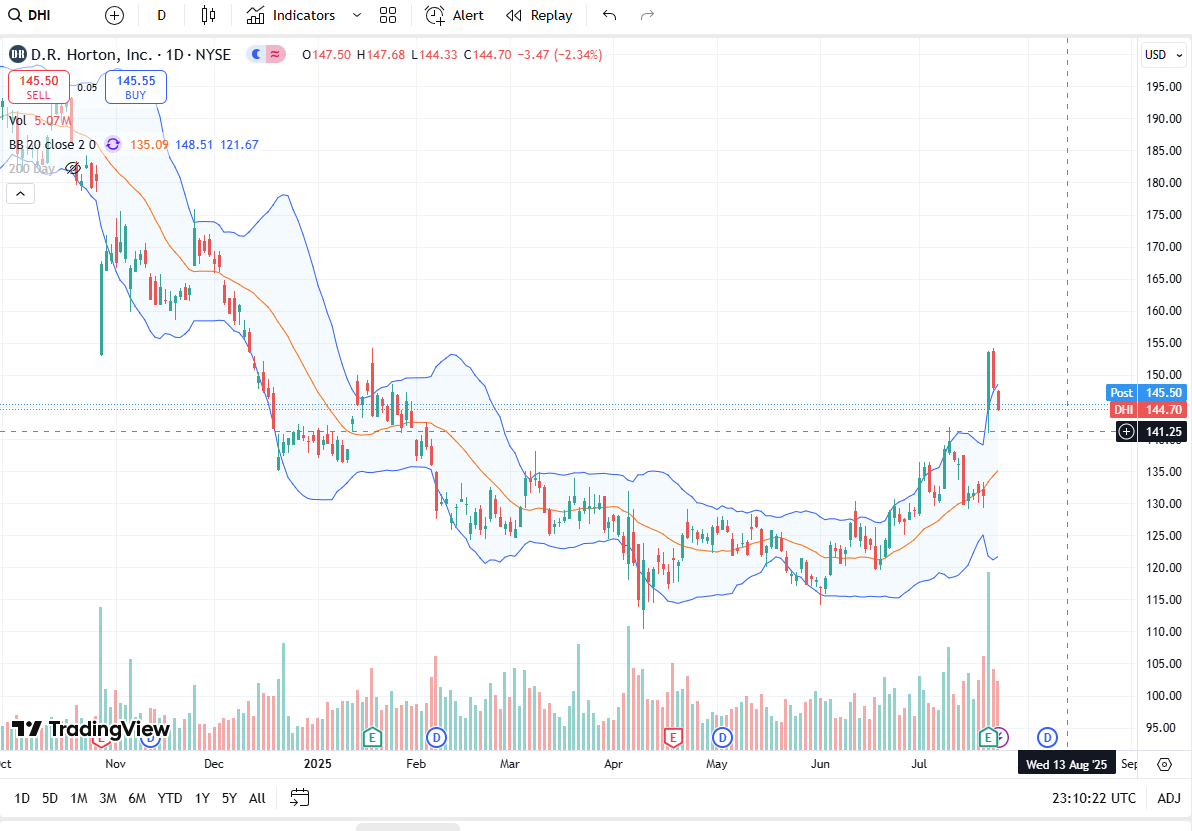Open the Go to date calendar icon

click(x=300, y=798)
